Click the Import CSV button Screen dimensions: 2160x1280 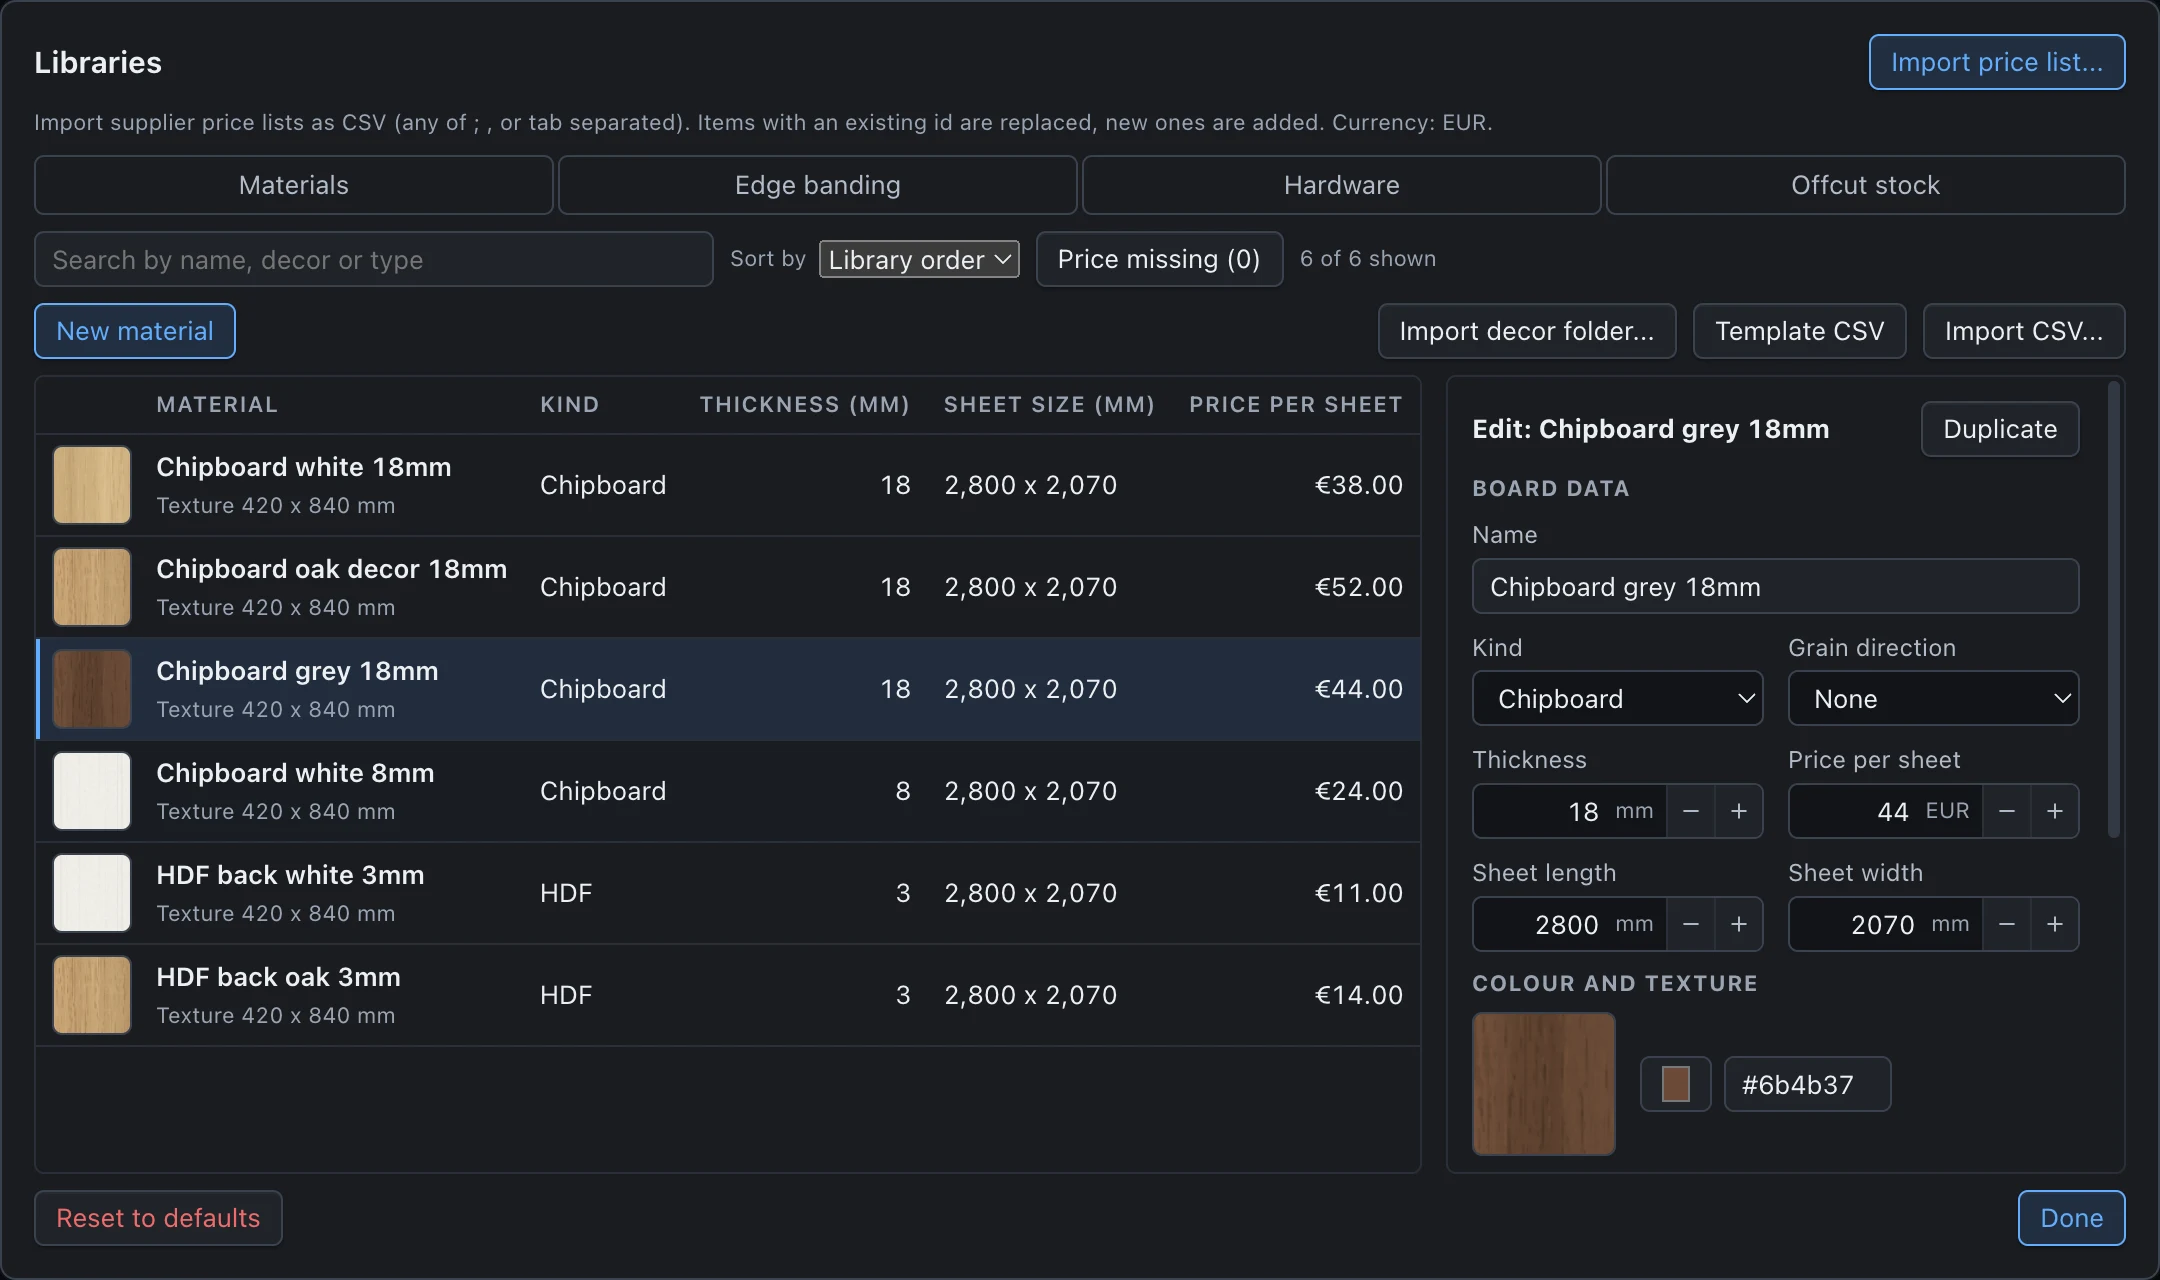pos(2024,331)
